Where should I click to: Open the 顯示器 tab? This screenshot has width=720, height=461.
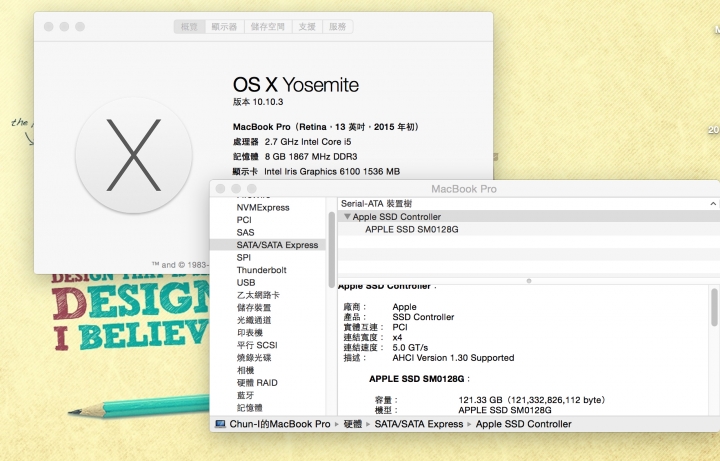coord(225,27)
